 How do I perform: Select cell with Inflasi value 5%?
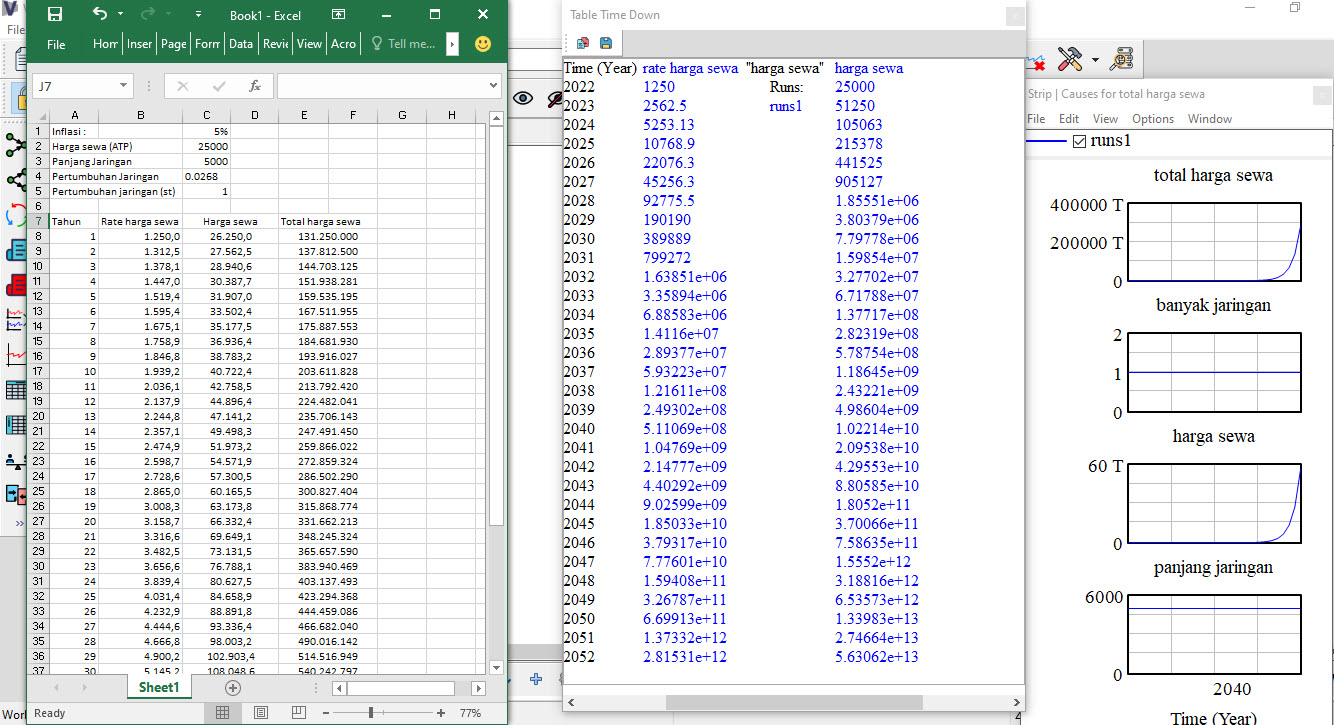pos(207,131)
